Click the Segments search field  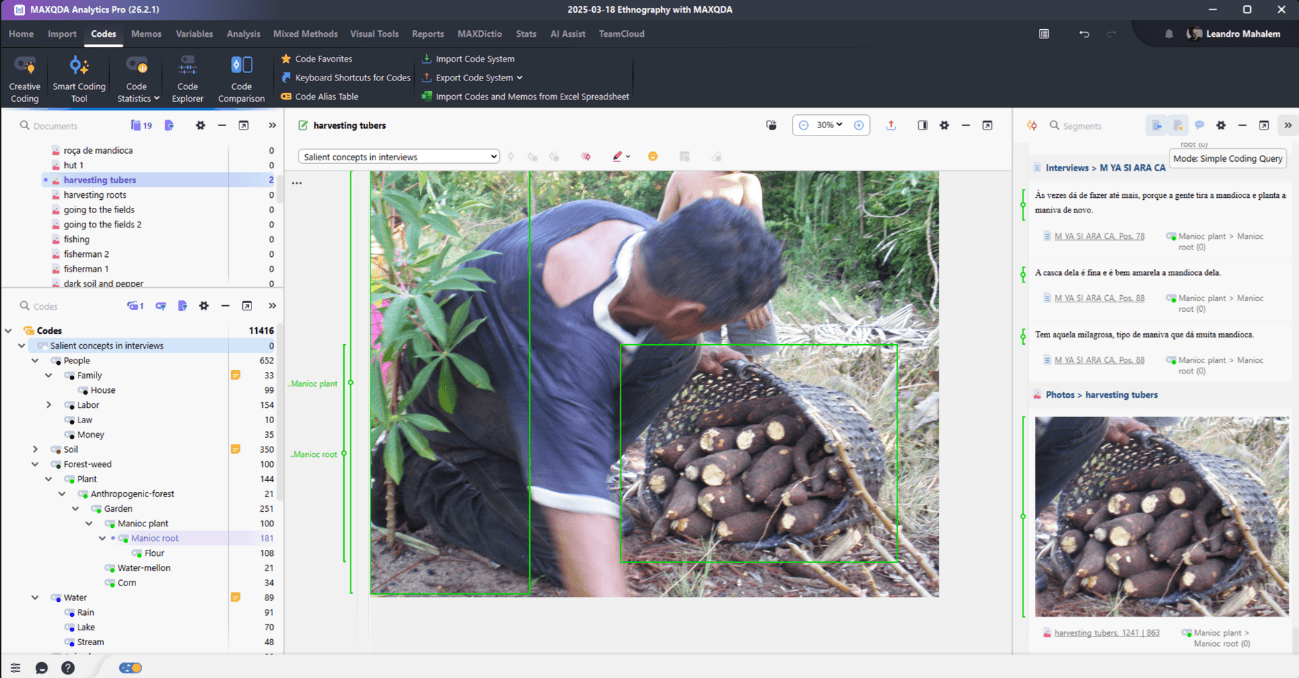[x=1092, y=126]
